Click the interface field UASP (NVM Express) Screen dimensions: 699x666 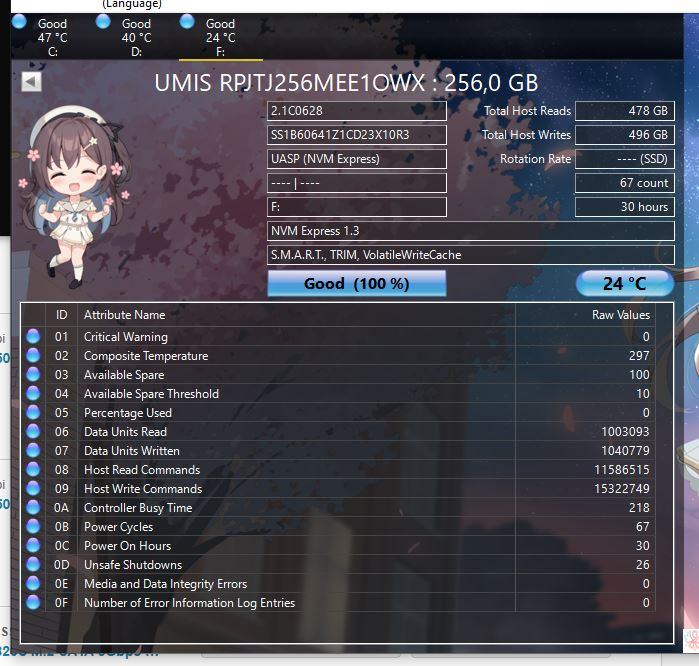[x=357, y=159]
